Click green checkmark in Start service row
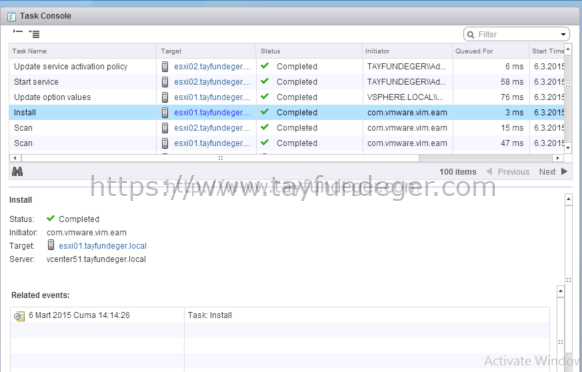This screenshot has width=582, height=372. pyautogui.click(x=265, y=81)
